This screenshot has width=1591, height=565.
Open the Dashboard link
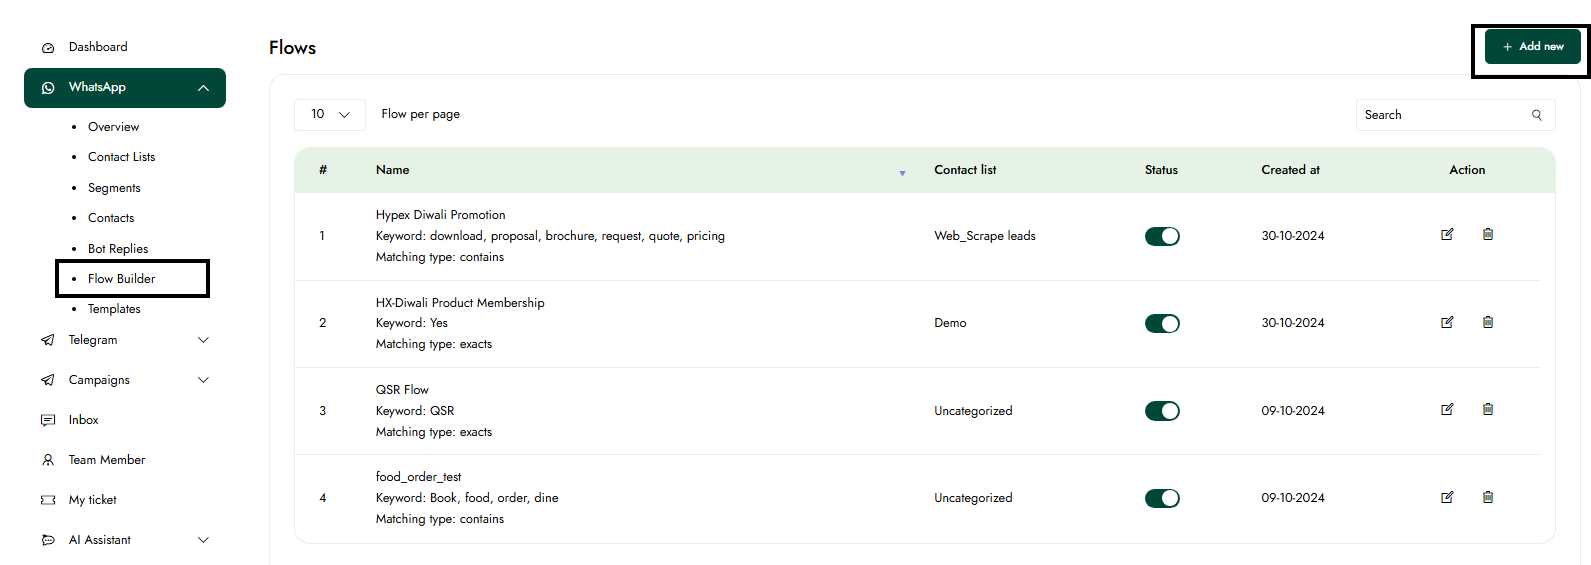click(97, 47)
